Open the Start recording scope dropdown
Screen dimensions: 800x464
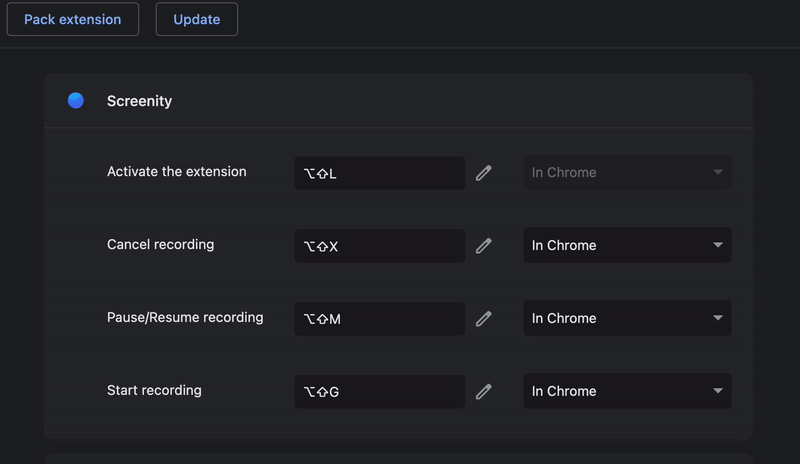coord(627,391)
